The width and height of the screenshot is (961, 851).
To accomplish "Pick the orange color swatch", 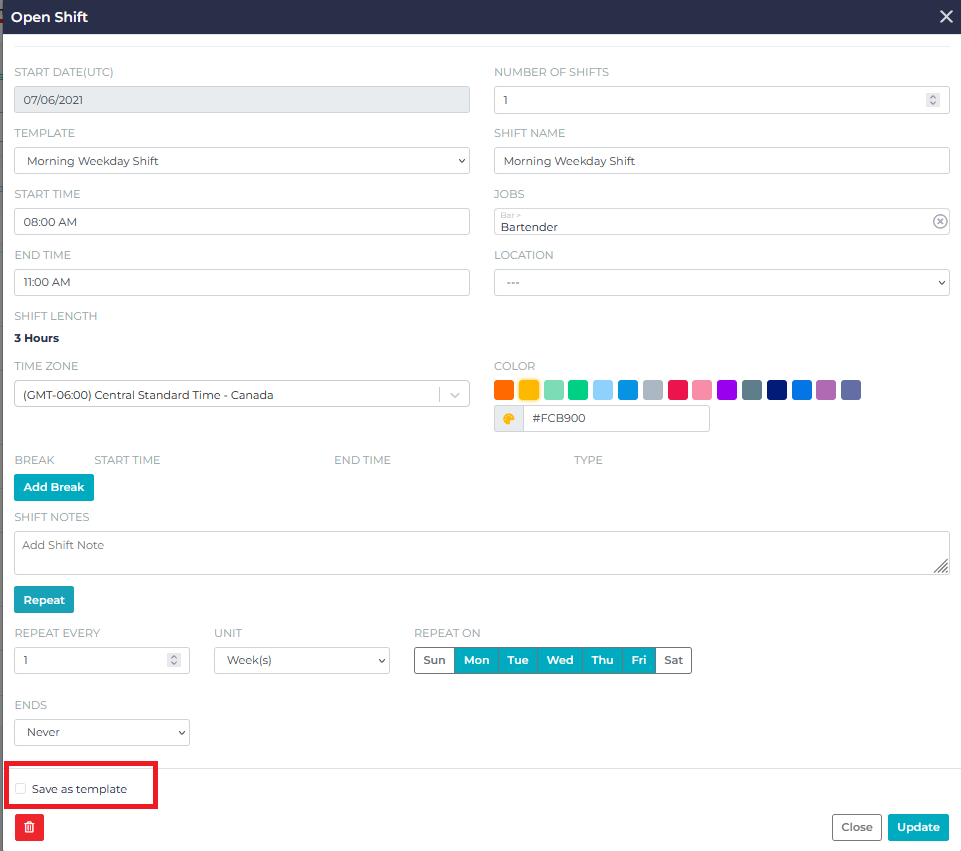I will (x=504, y=390).
